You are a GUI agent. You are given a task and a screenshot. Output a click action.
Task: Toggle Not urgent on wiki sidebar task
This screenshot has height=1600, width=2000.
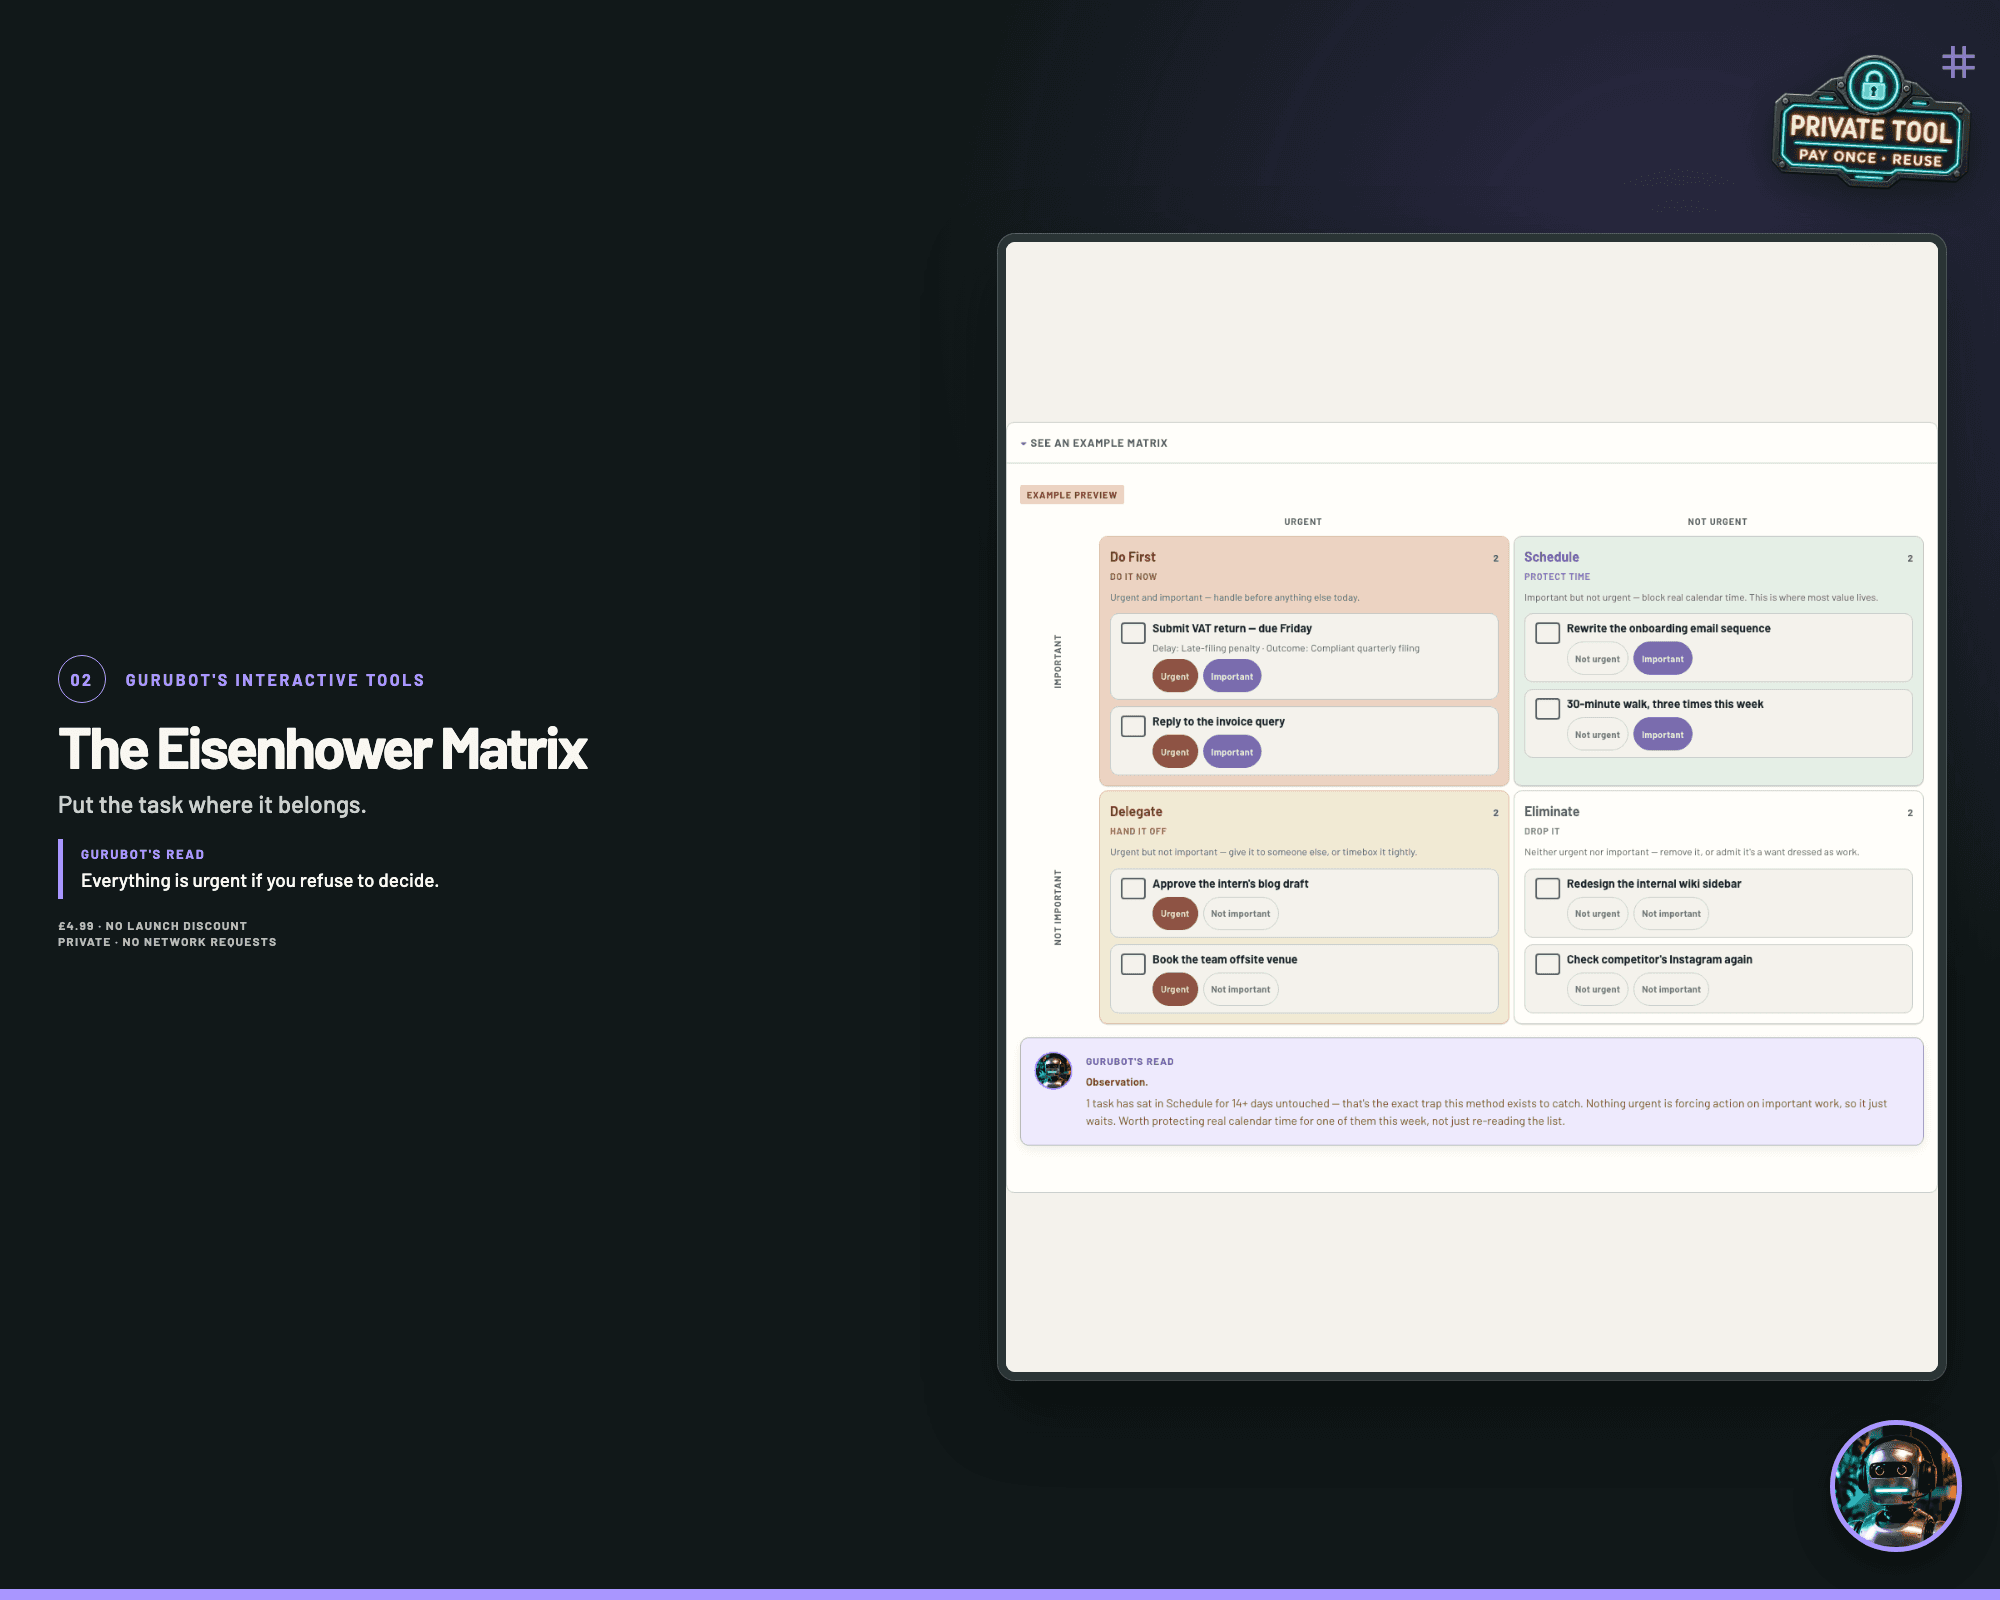tap(1597, 914)
